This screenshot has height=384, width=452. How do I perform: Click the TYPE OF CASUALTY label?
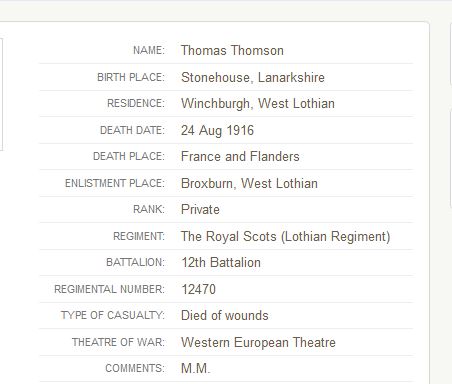pos(113,315)
